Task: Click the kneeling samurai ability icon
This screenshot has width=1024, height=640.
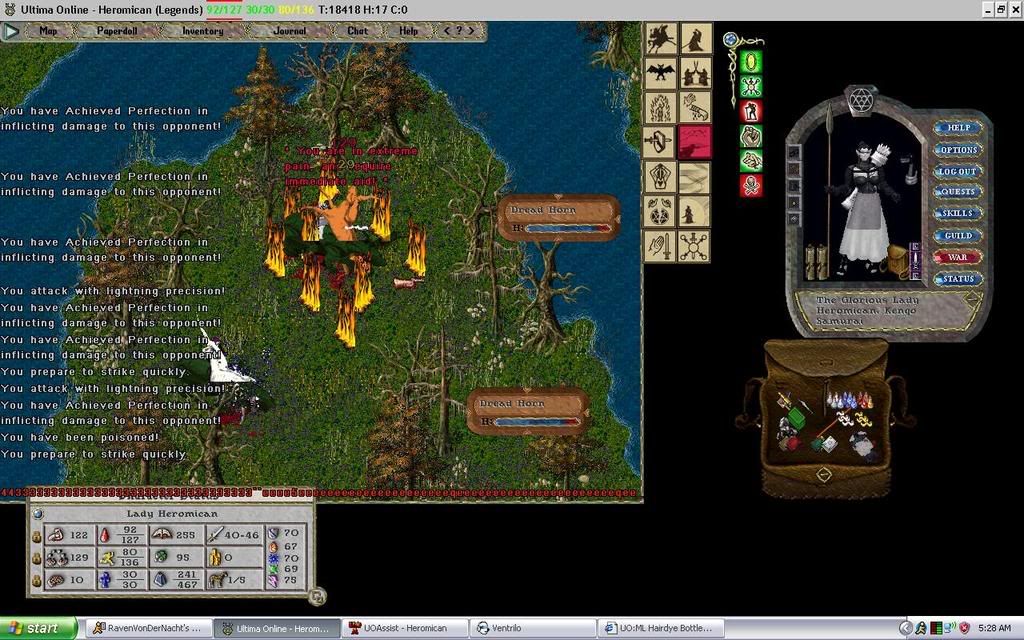Action: tap(695, 211)
